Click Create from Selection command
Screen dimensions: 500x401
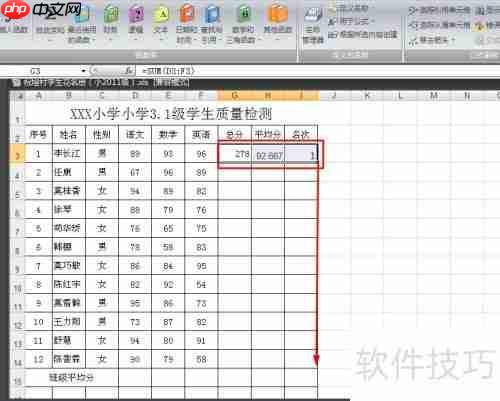coord(363,34)
